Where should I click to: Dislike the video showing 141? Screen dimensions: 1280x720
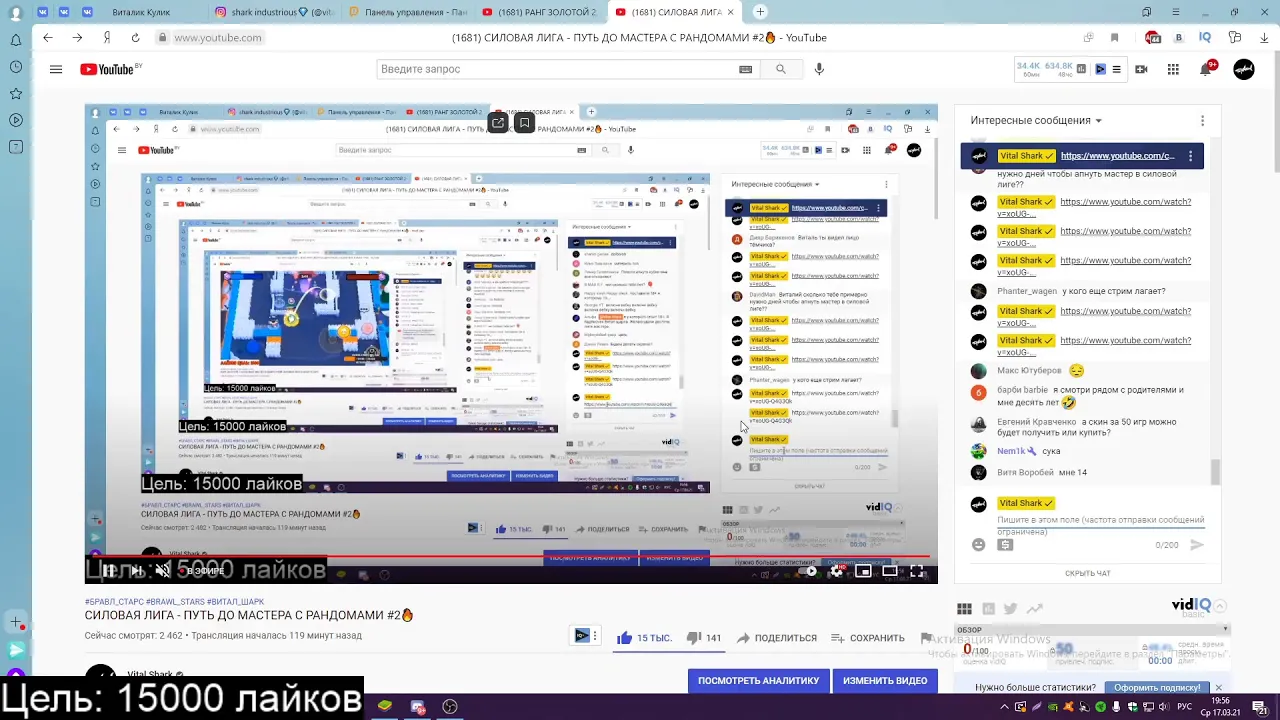click(704, 638)
